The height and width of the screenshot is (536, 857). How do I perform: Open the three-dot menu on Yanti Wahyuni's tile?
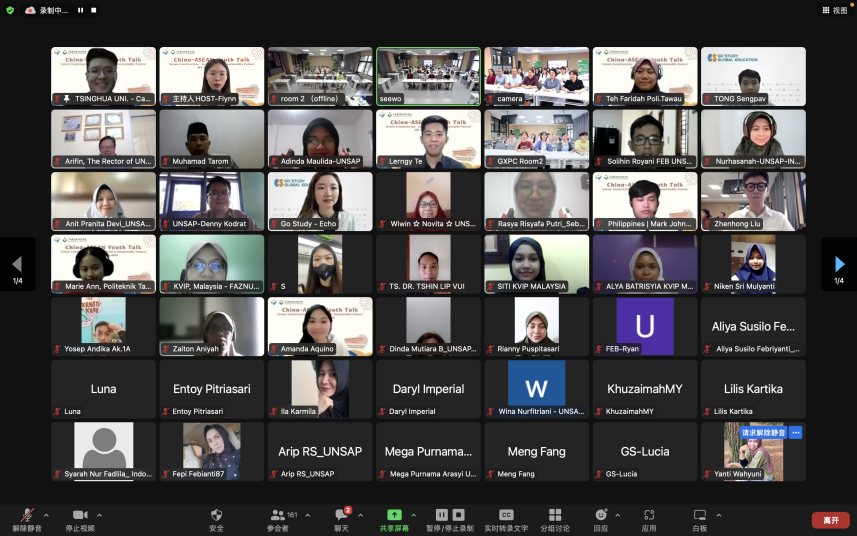[796, 433]
